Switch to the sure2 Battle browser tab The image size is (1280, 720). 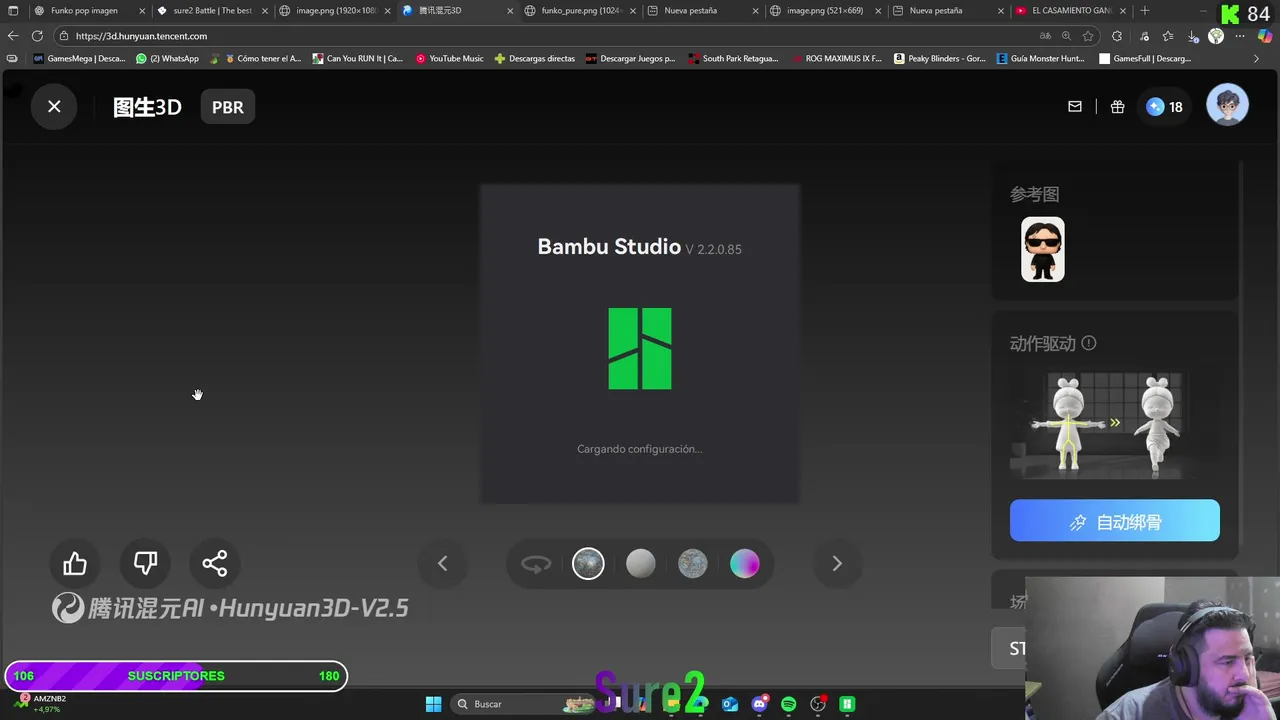212,11
